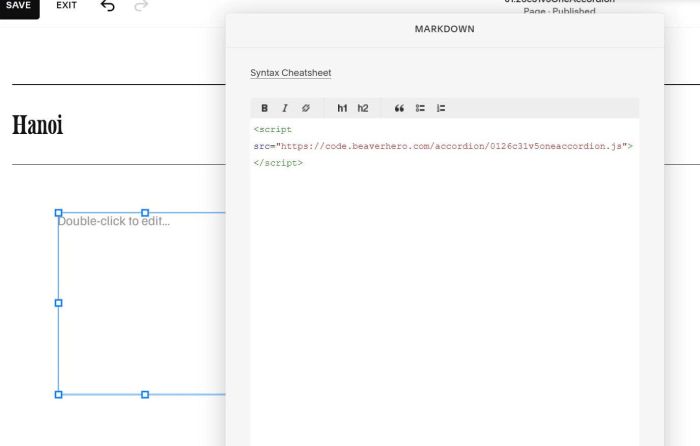Insert heading 2 with h2 button

[x=363, y=108]
